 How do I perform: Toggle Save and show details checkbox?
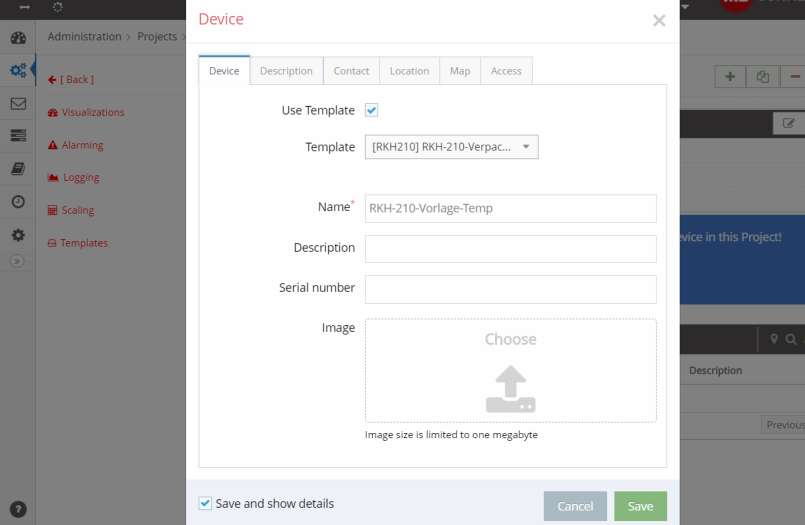205,504
